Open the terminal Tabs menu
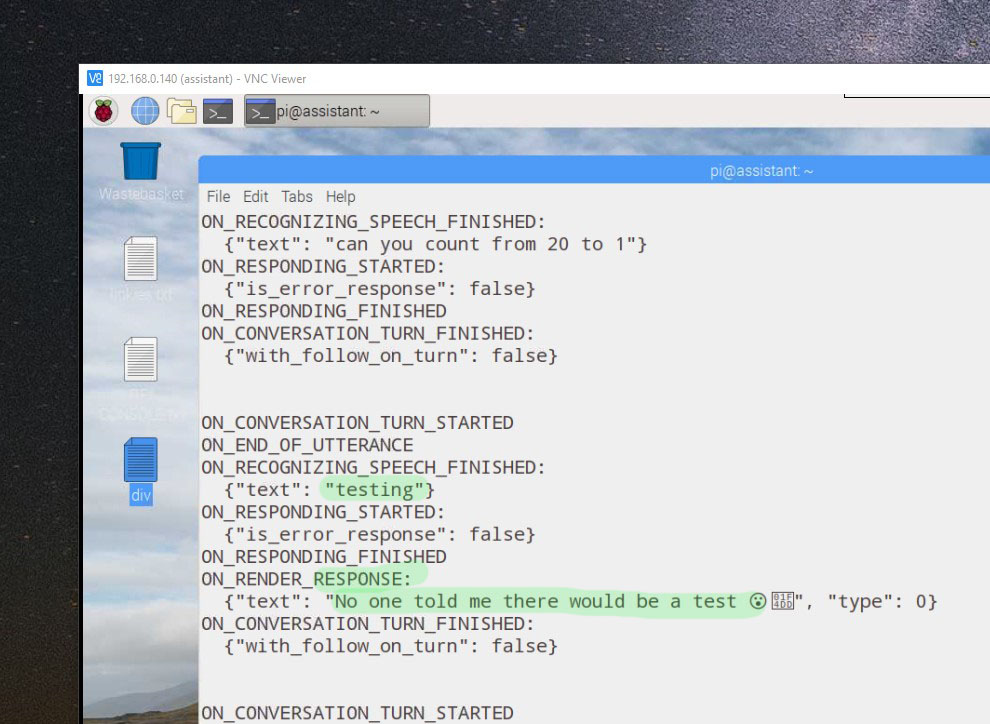 pyautogui.click(x=297, y=196)
